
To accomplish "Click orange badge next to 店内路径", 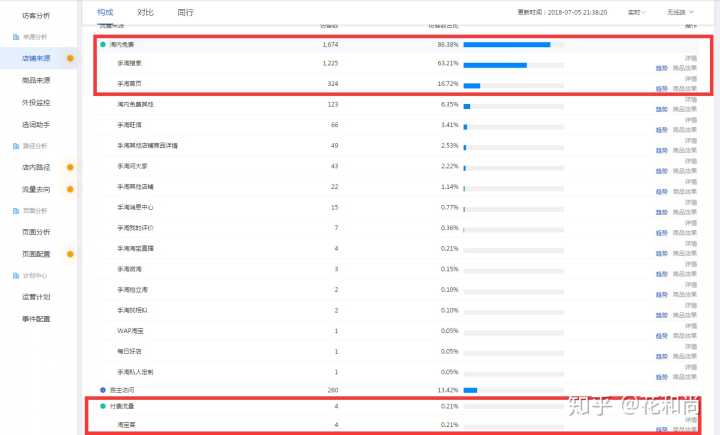I will (x=69, y=167).
